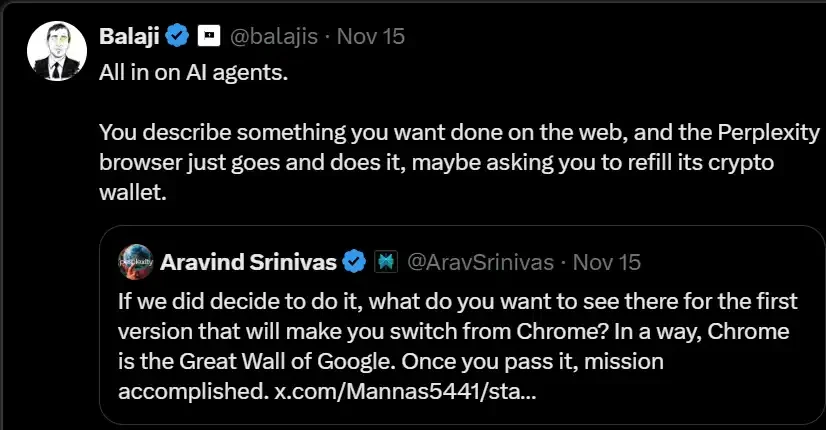Click the "All in on AI agents." line

tap(193, 76)
